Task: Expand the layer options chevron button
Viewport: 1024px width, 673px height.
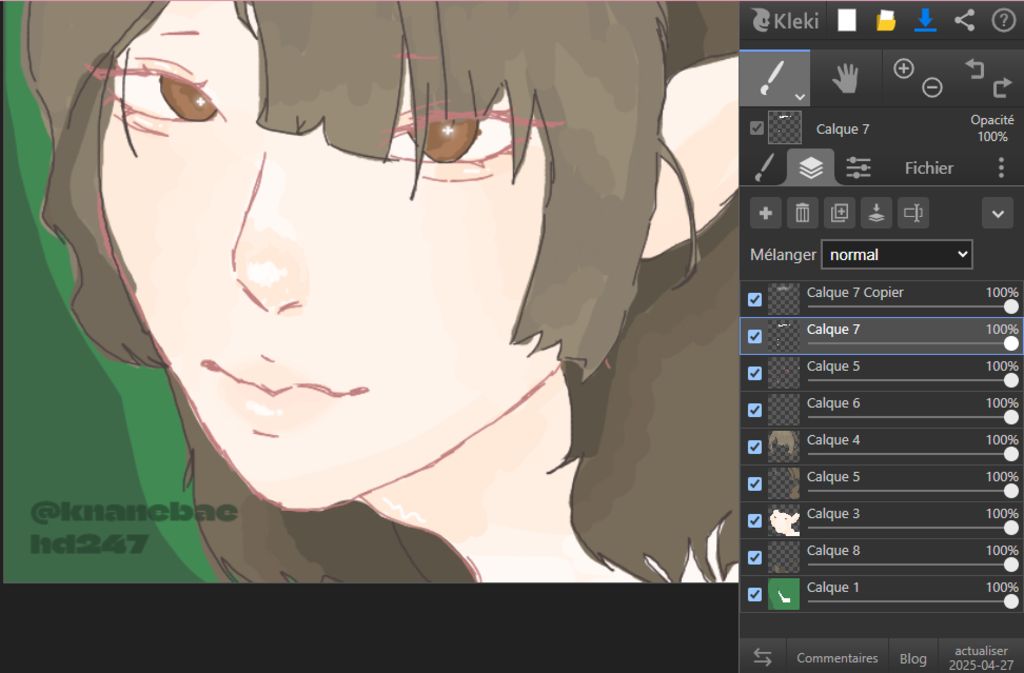Action: point(997,213)
